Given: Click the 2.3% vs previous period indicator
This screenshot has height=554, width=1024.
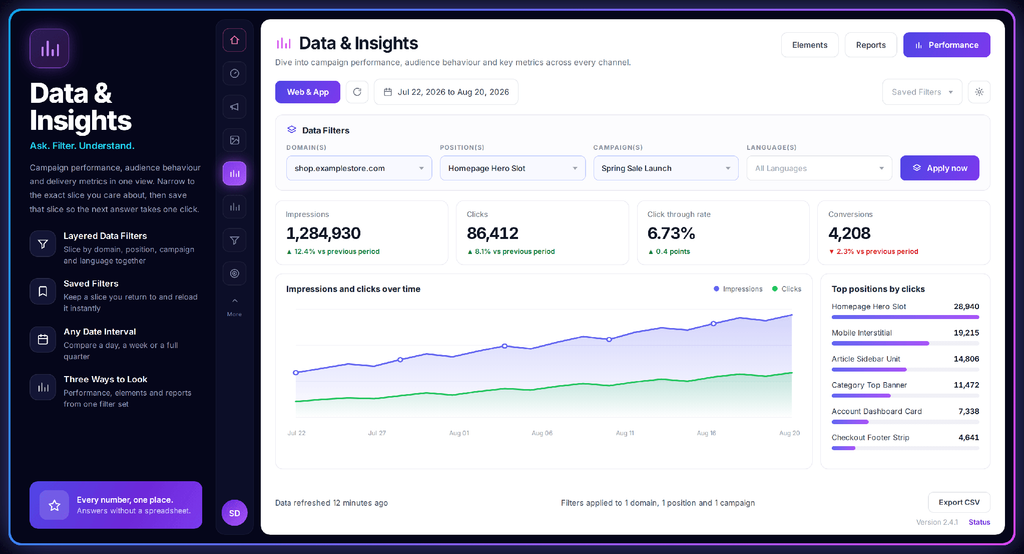Looking at the screenshot, I should [873, 252].
